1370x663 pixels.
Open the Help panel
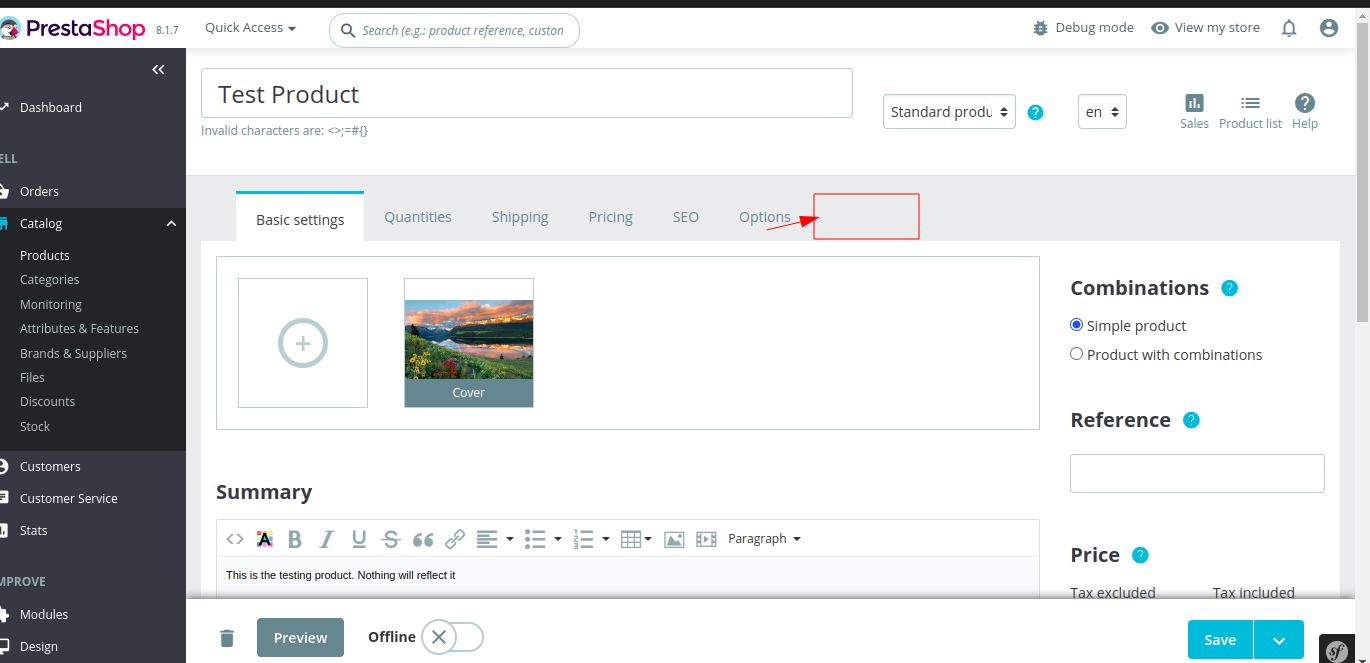coord(1304,111)
